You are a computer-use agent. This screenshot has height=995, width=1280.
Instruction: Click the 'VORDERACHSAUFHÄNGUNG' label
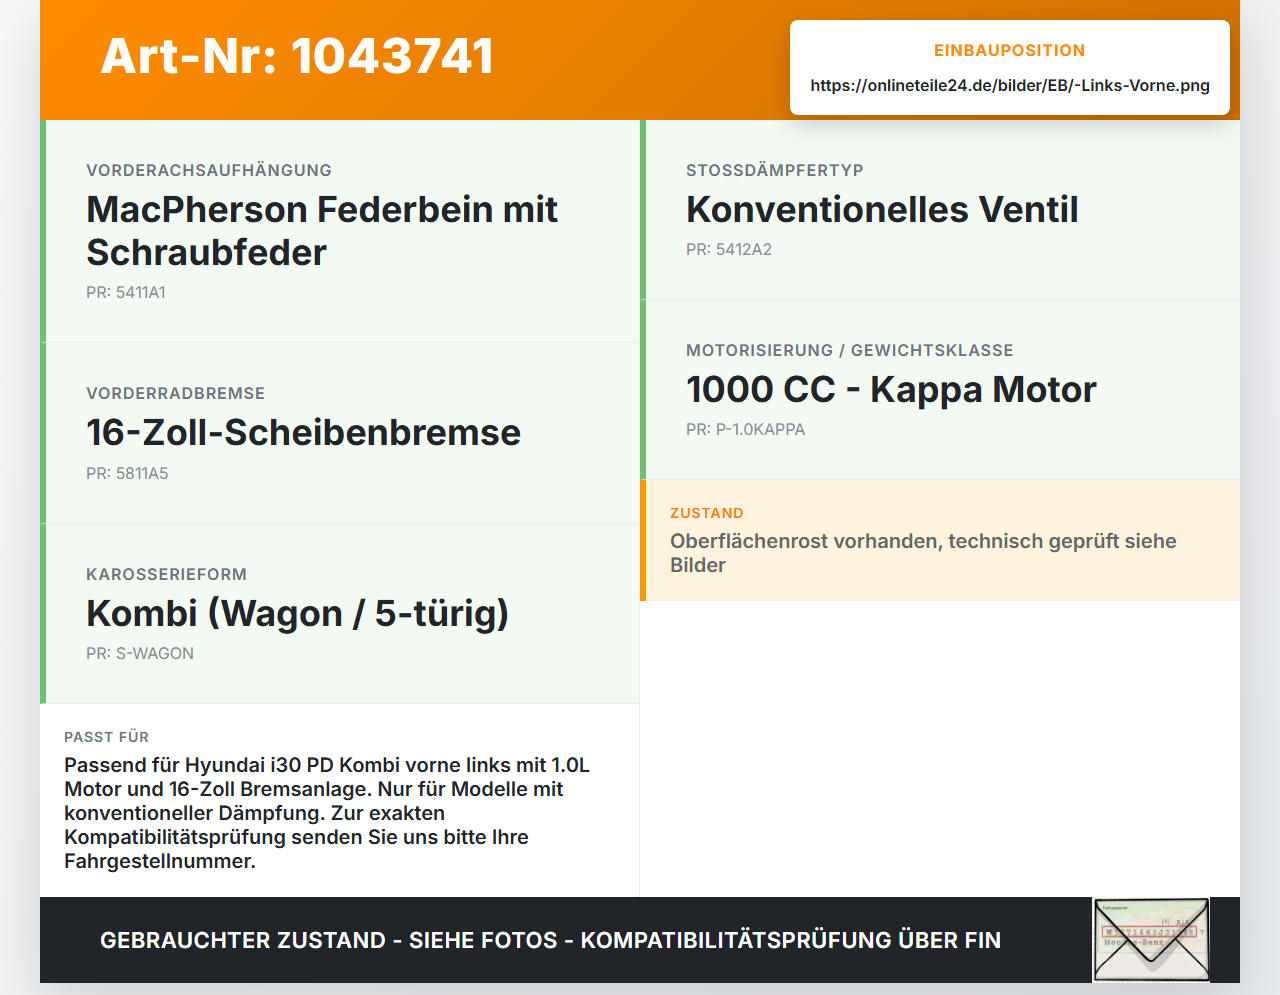pyautogui.click(x=209, y=170)
